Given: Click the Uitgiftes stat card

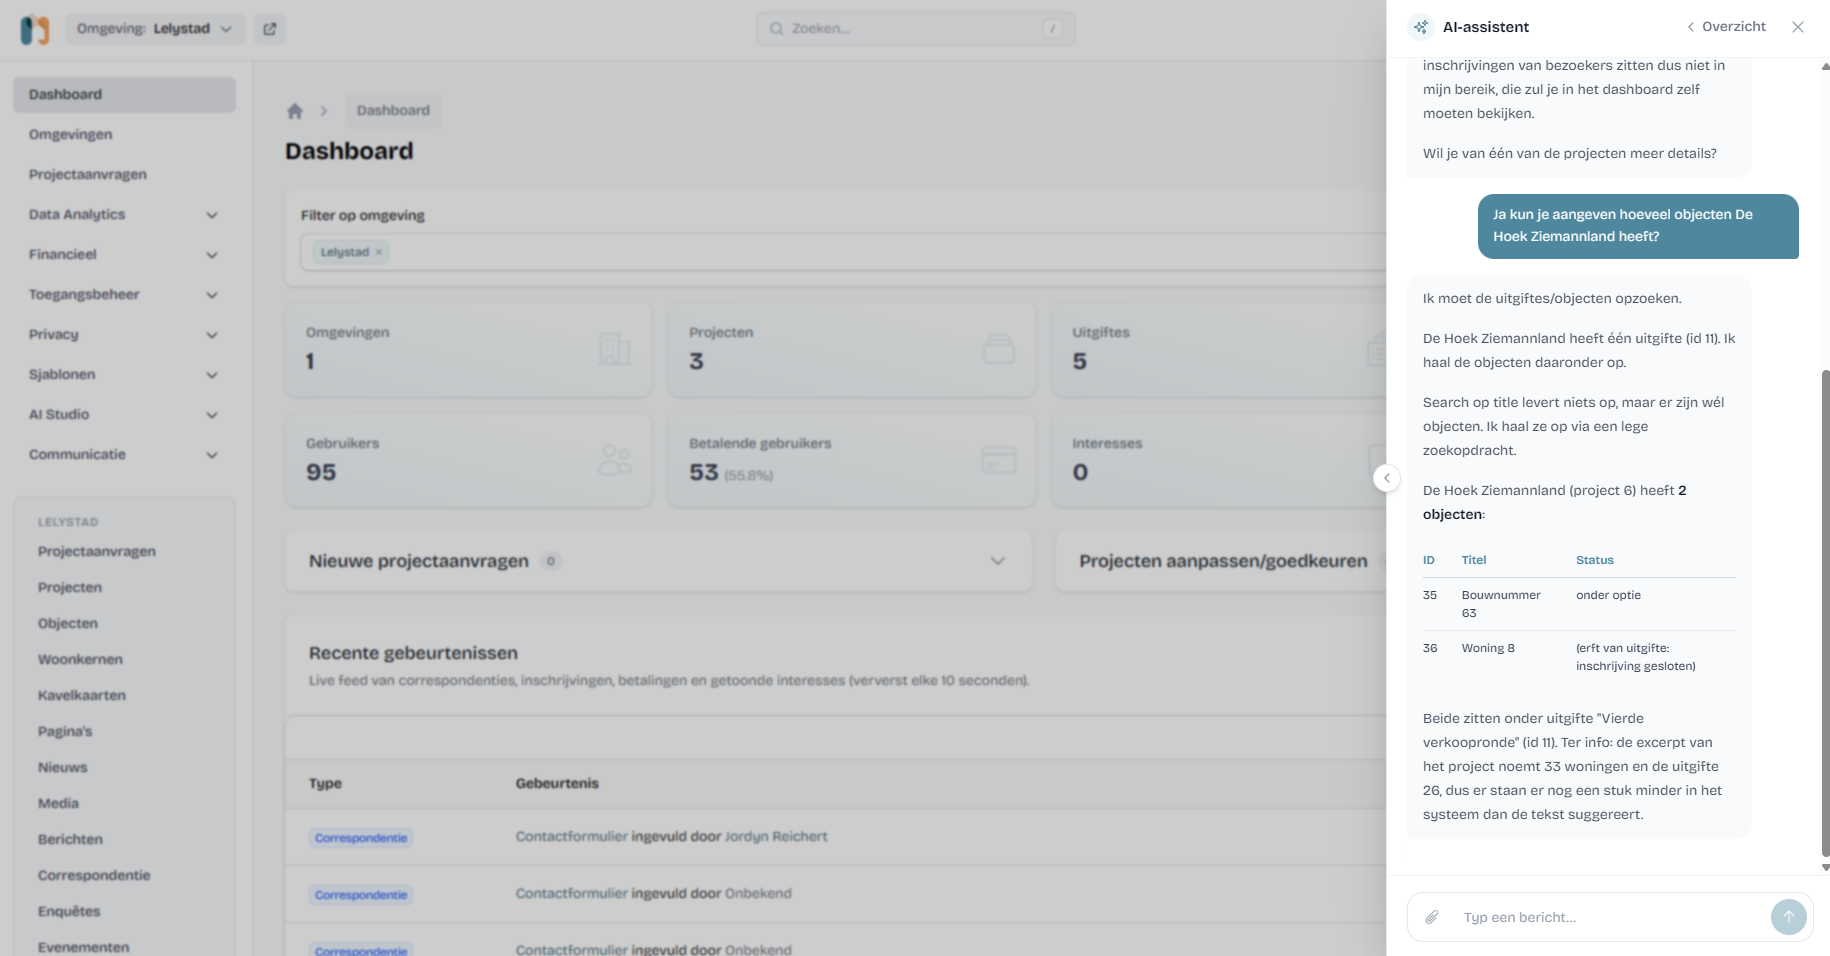Looking at the screenshot, I should click(1219, 349).
